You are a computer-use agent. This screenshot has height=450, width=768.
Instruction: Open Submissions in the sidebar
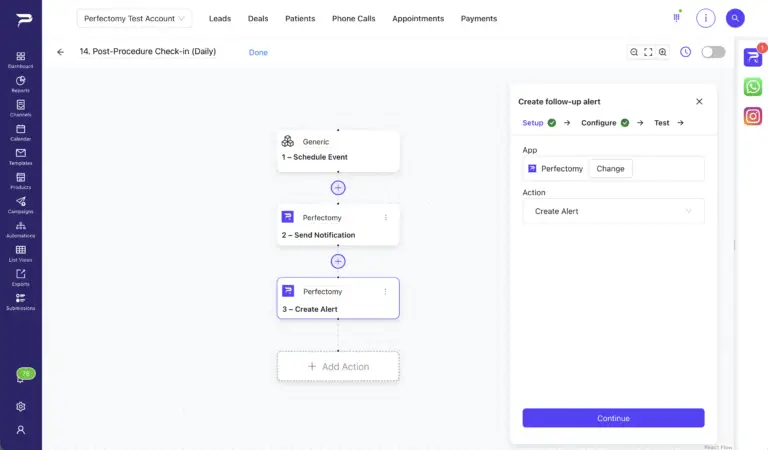coord(21,302)
